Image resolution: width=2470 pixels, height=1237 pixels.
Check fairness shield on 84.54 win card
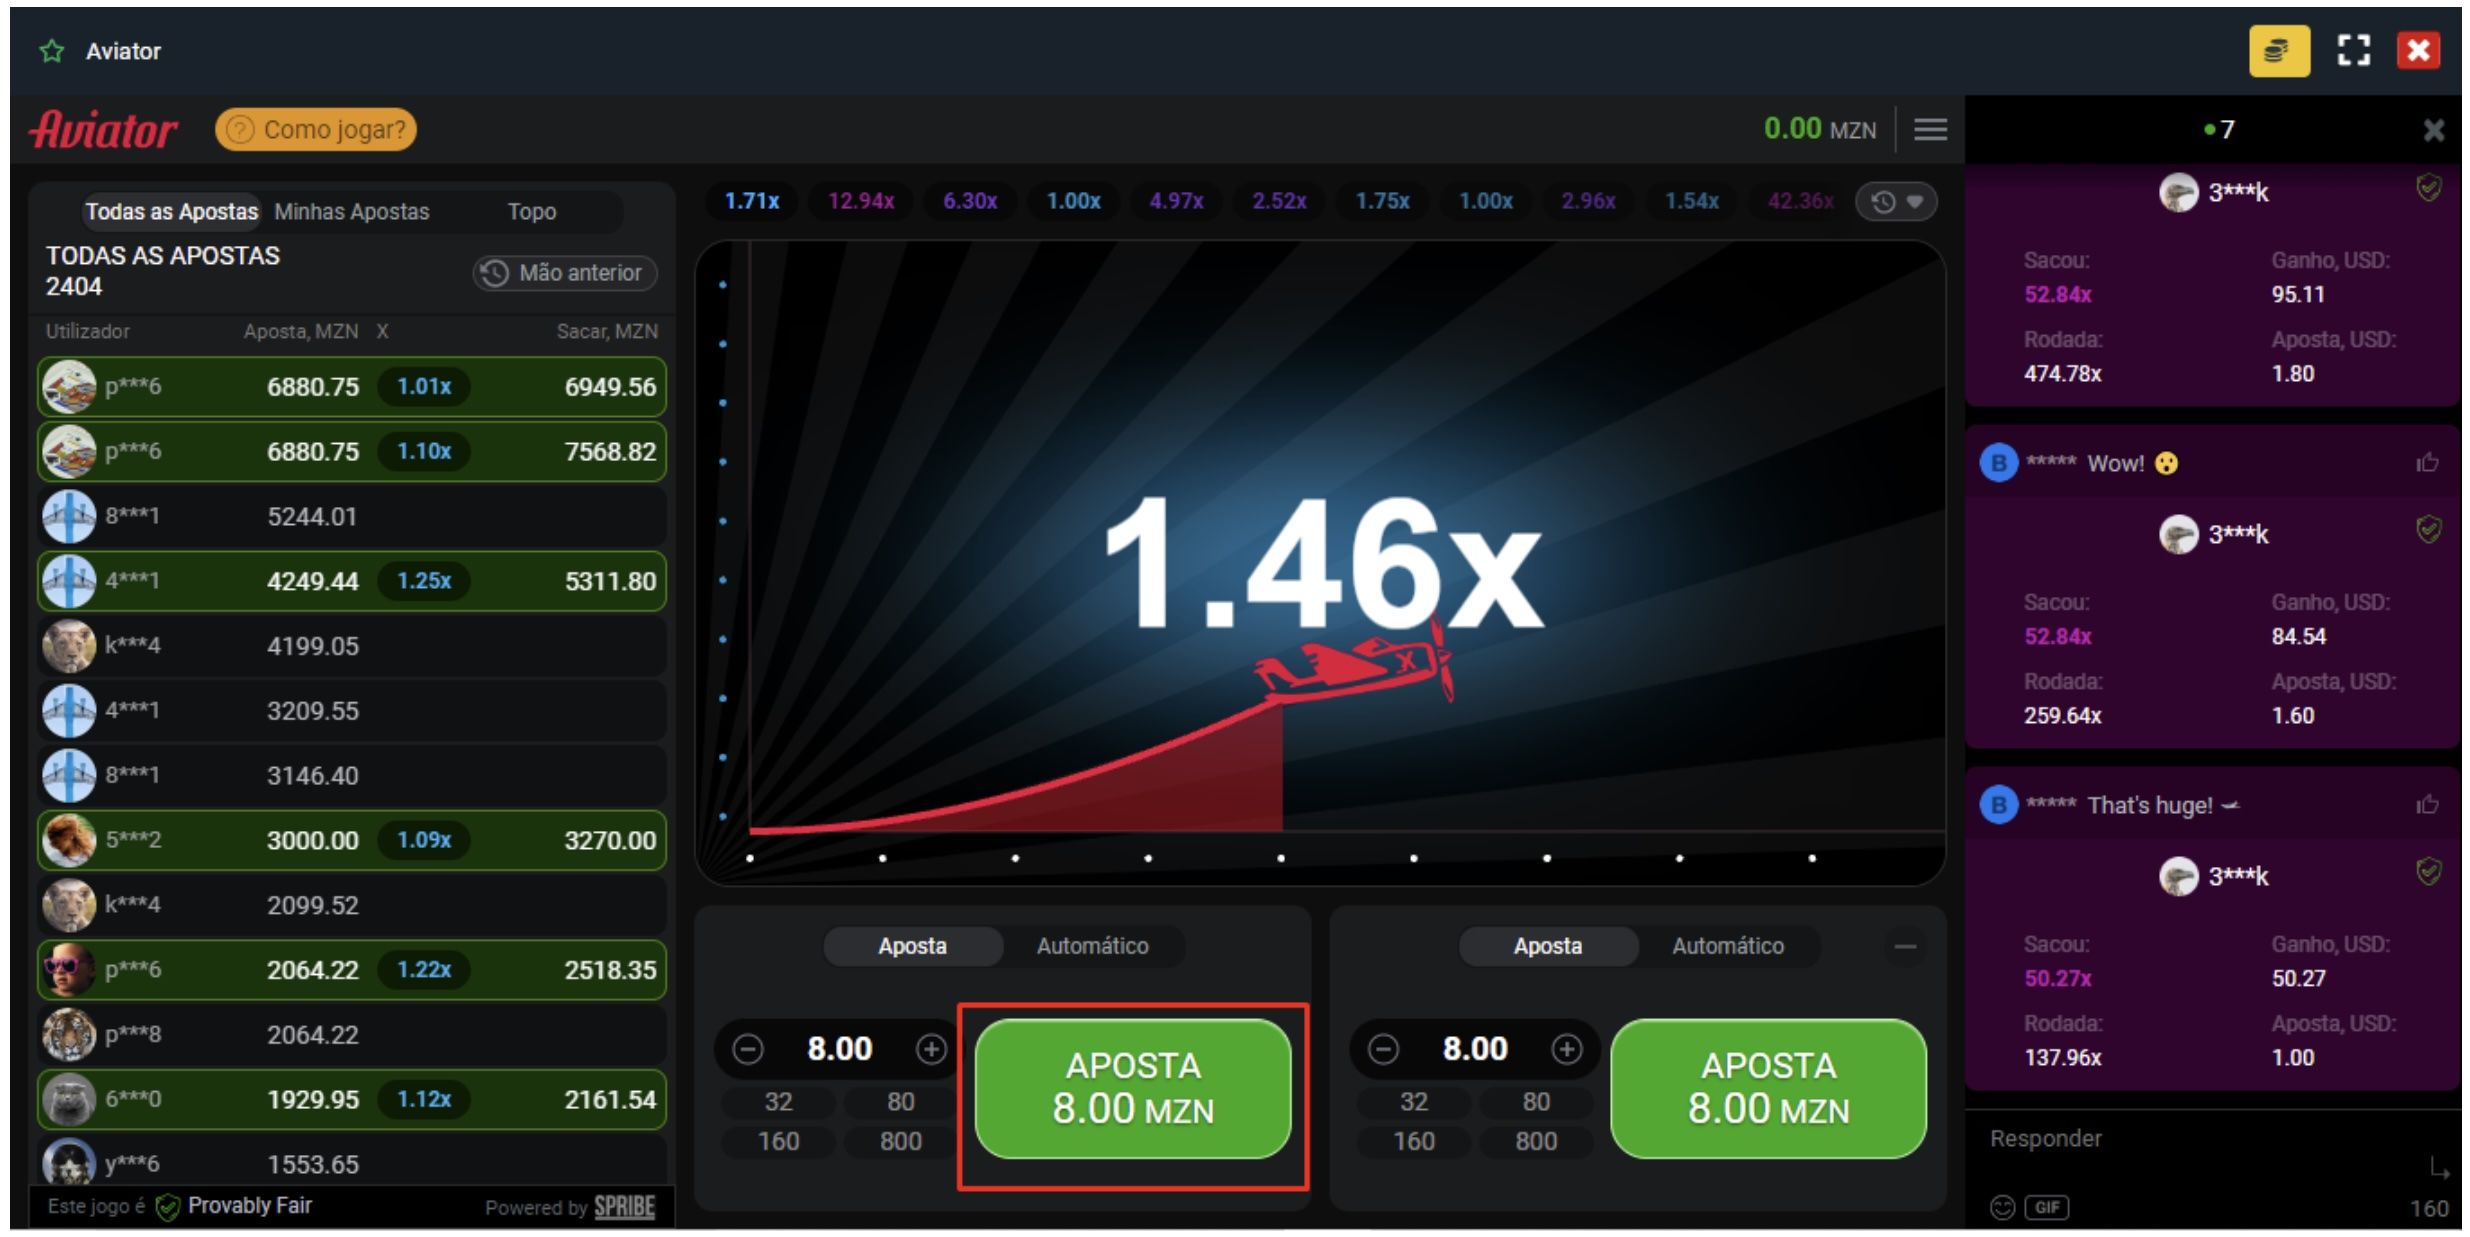[x=2428, y=529]
